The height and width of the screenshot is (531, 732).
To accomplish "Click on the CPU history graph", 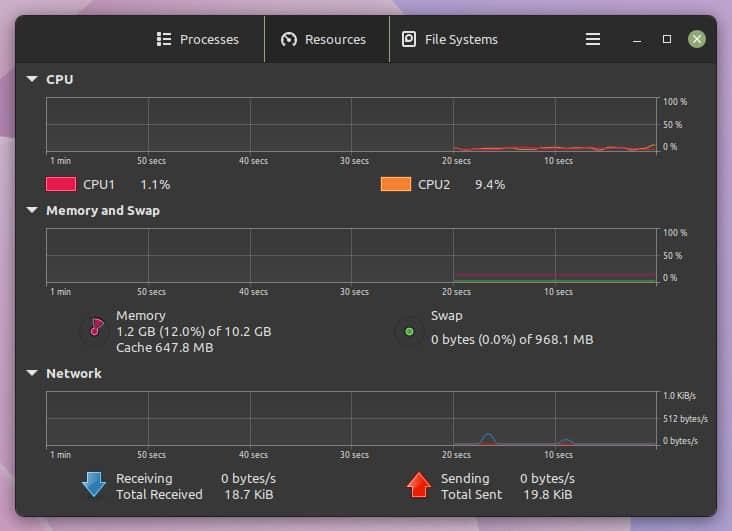I will tap(352, 125).
